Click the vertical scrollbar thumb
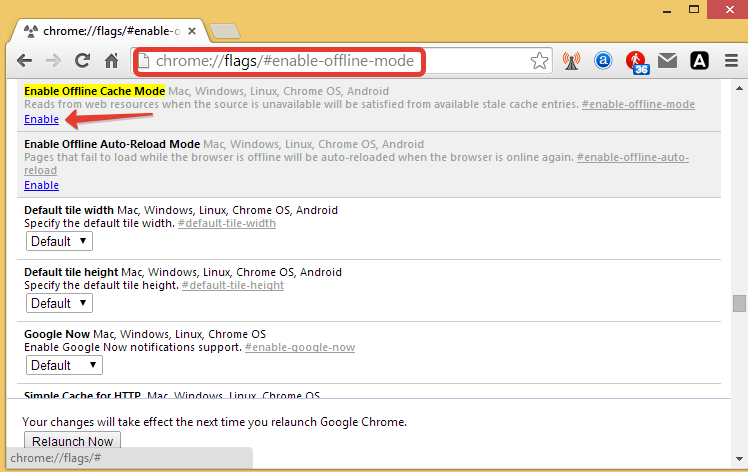Viewport: 748px width, 472px height. (x=739, y=303)
